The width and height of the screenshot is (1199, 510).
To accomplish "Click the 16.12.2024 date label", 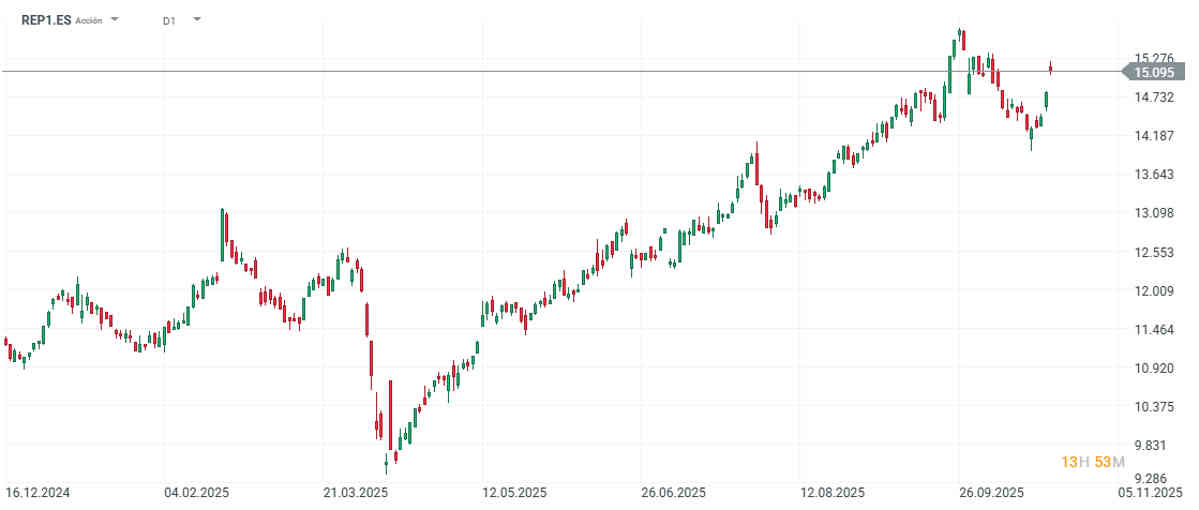I will tap(36, 492).
